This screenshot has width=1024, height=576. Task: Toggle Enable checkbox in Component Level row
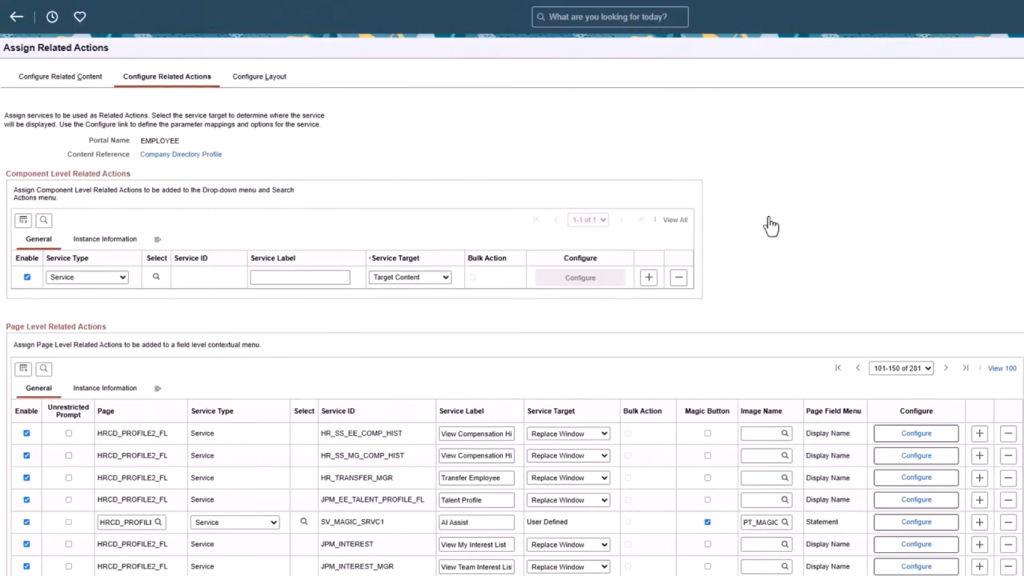pos(27,277)
